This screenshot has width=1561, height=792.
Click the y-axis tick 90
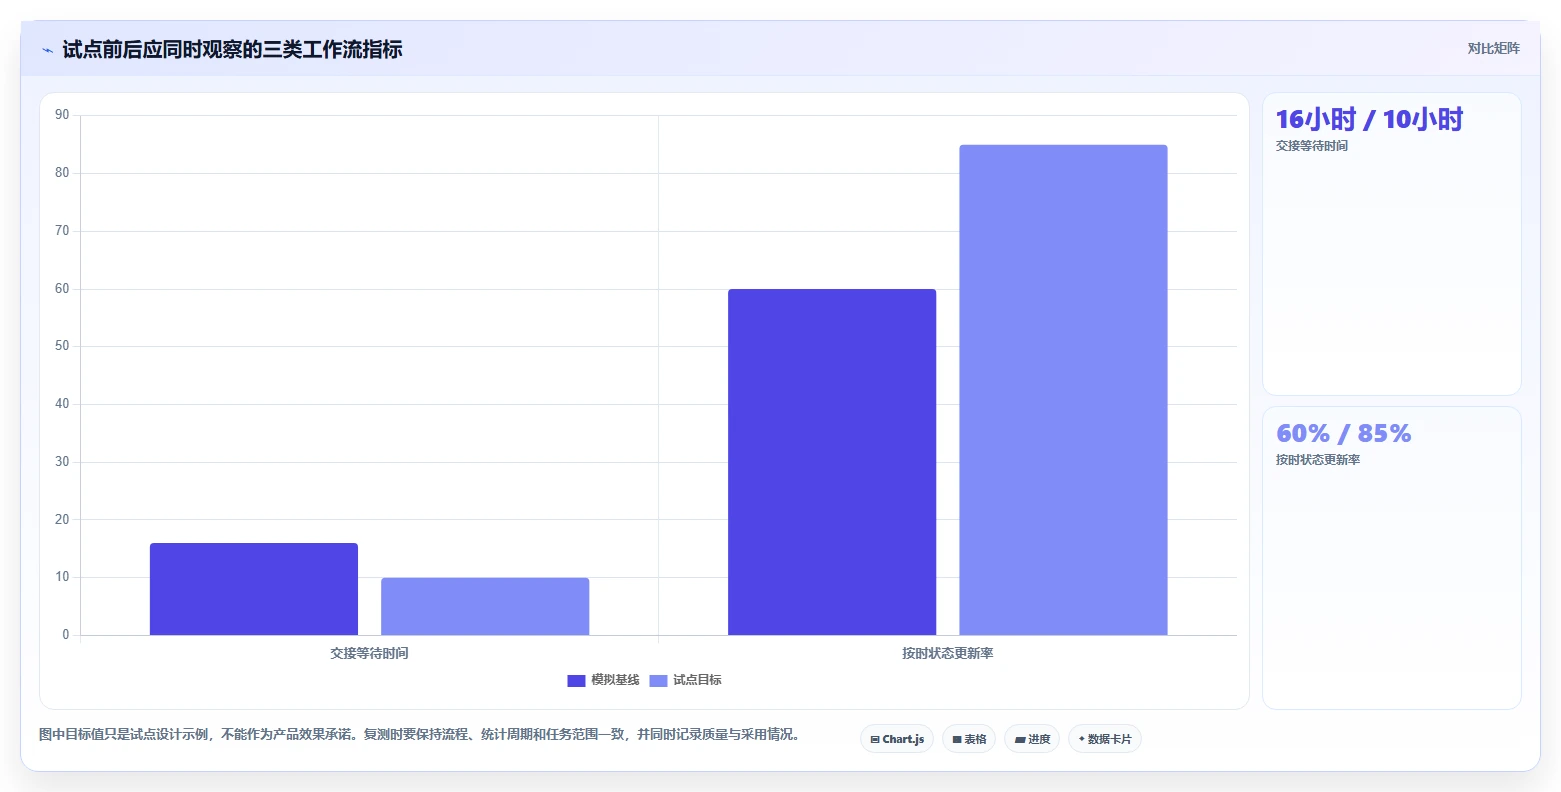click(x=63, y=115)
